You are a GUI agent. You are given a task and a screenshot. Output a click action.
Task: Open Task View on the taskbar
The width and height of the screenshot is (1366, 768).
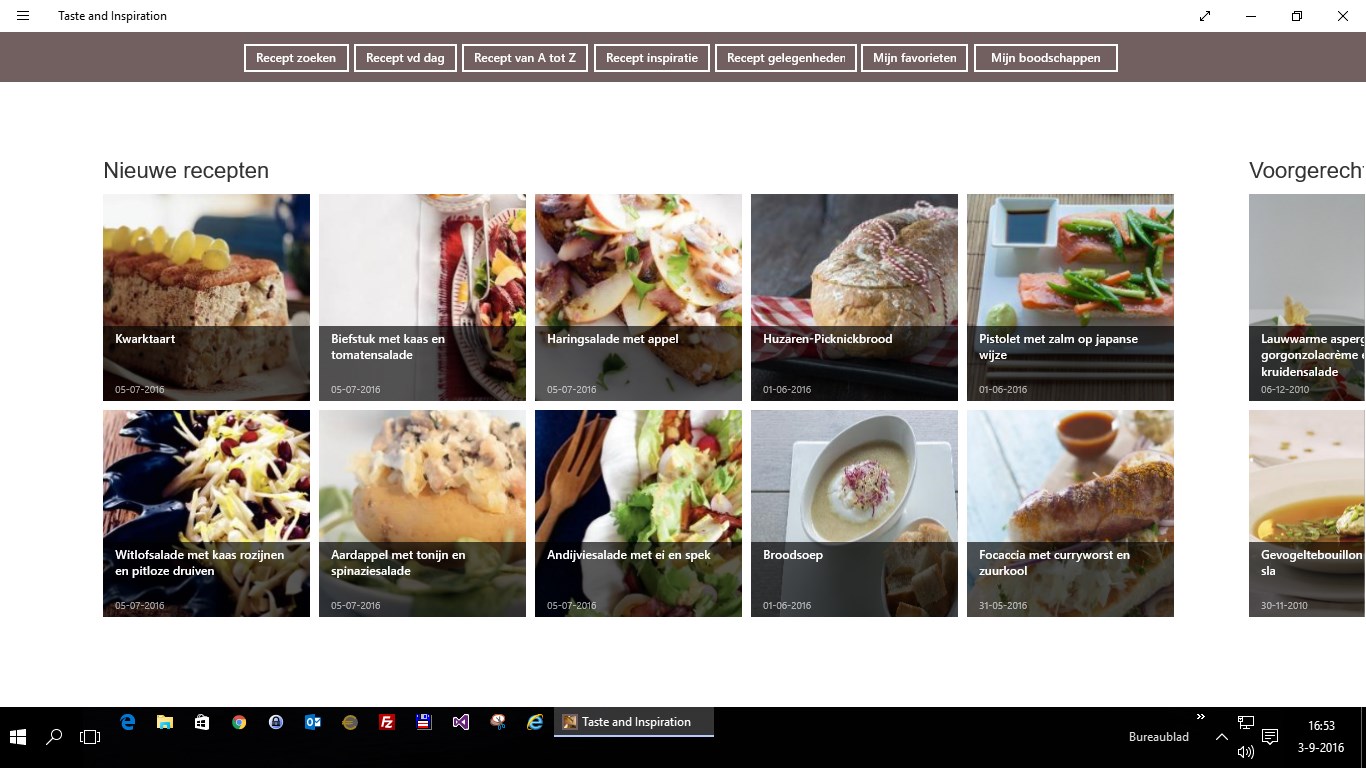click(90, 737)
